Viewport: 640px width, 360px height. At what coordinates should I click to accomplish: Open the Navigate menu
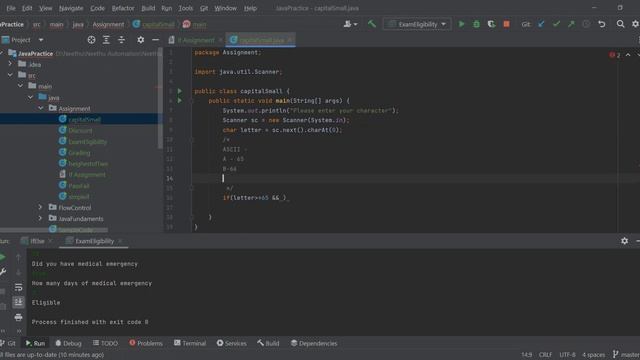click(71, 8)
